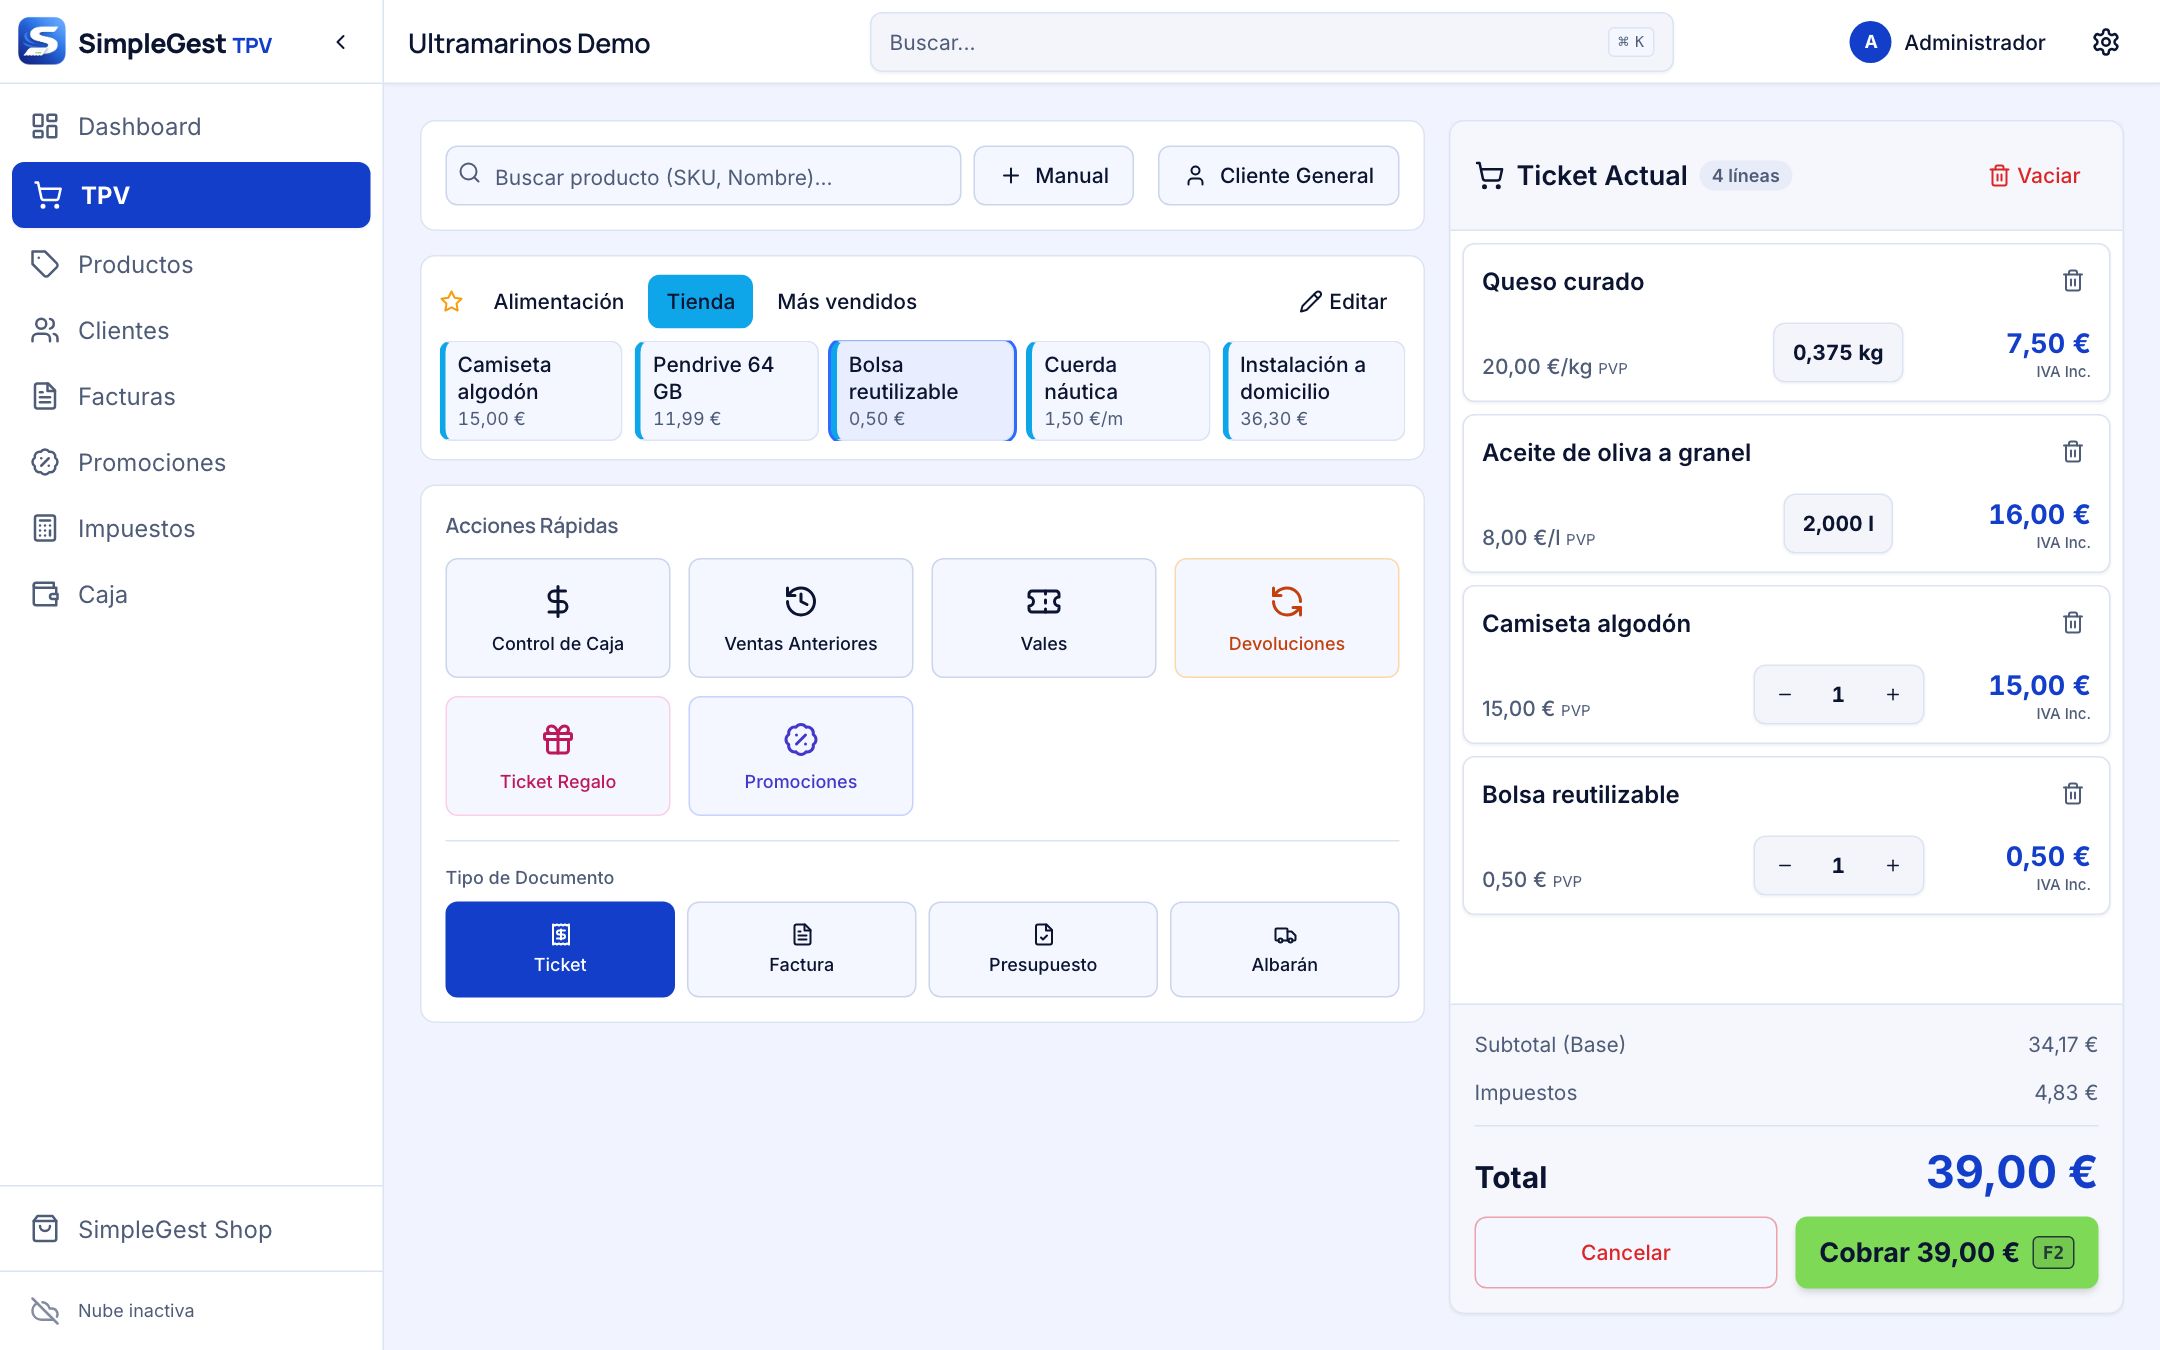2160x1350 pixels.
Task: Open Productos in the sidebar
Action: 191,264
